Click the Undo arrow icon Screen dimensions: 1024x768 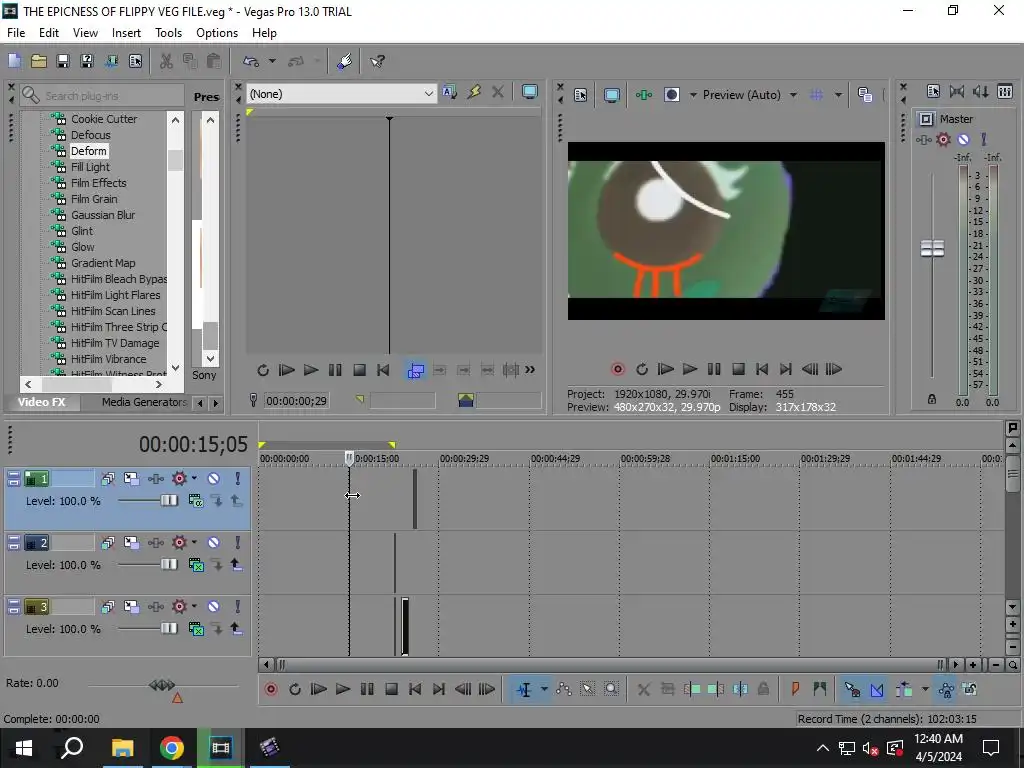[x=251, y=61]
